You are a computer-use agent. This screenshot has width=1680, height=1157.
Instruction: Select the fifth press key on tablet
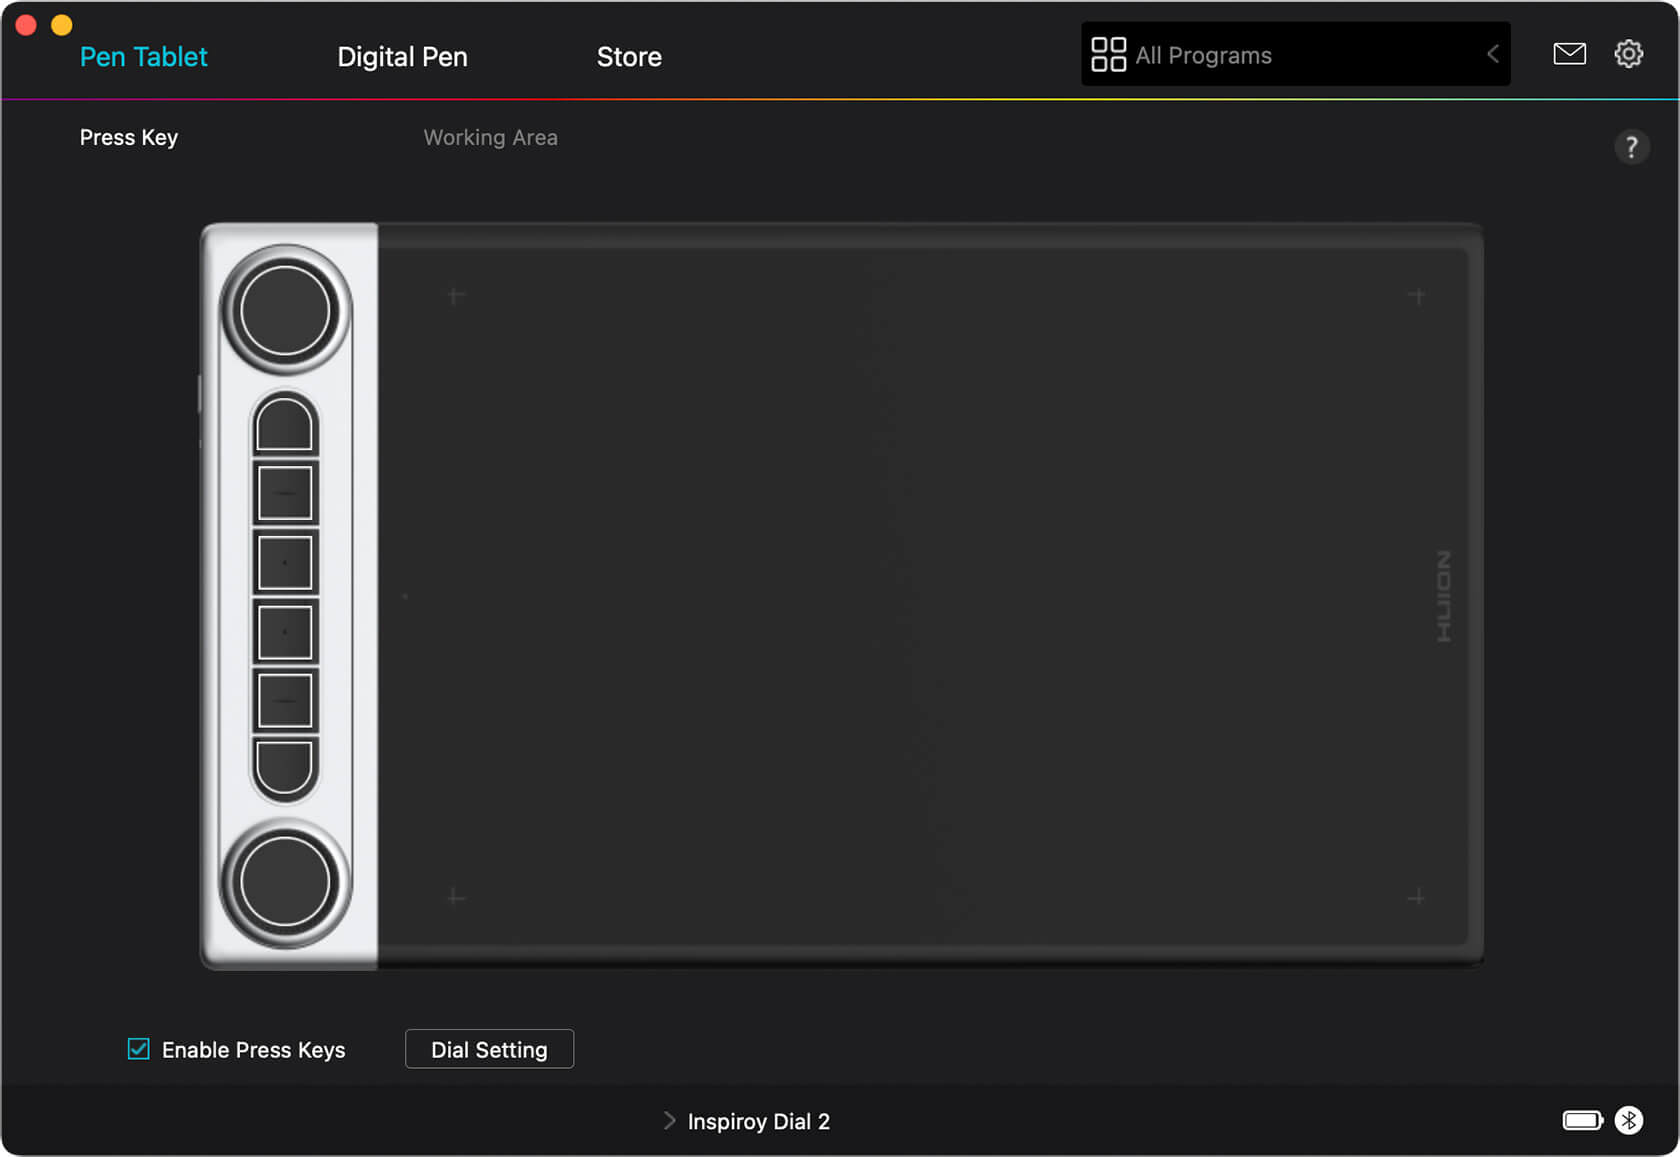point(285,701)
